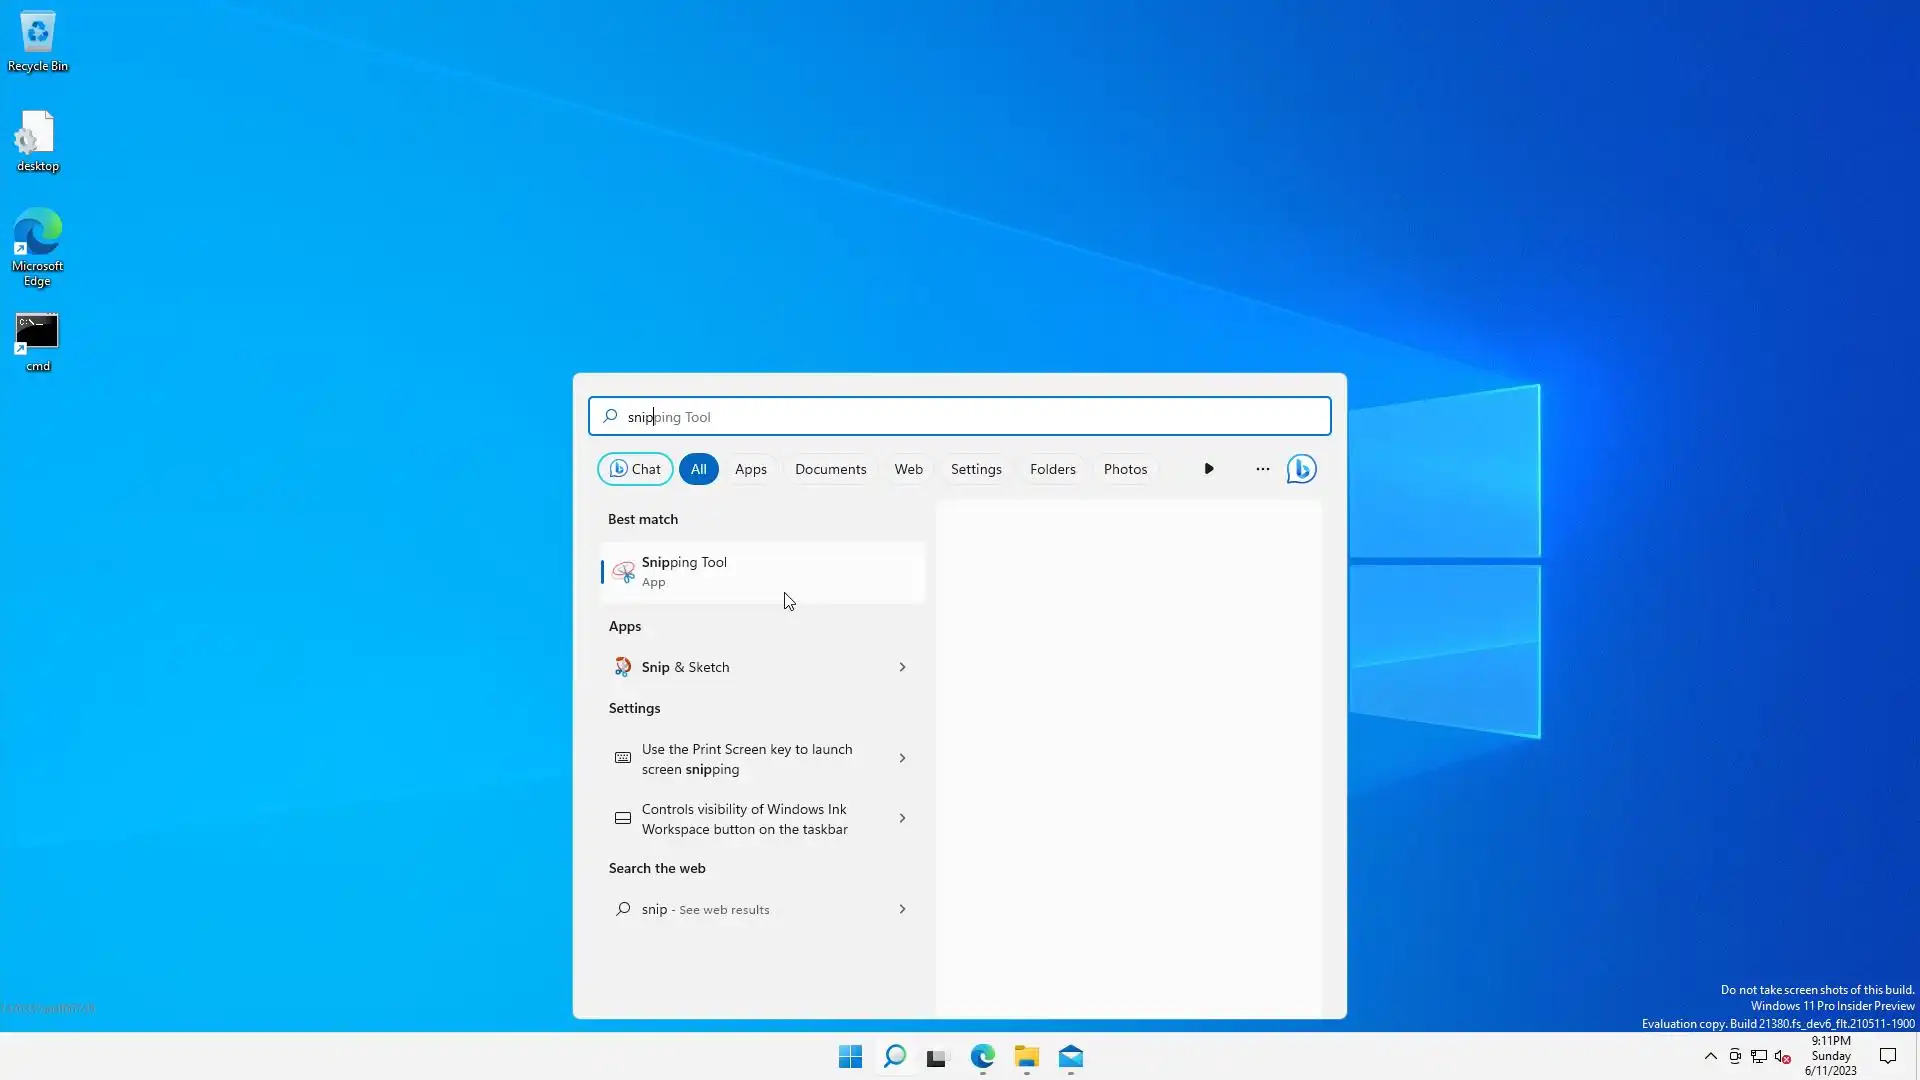Viewport: 1920px width, 1080px height.
Task: Expand the Windows Ink Workspace setting chevron
Action: [902, 818]
